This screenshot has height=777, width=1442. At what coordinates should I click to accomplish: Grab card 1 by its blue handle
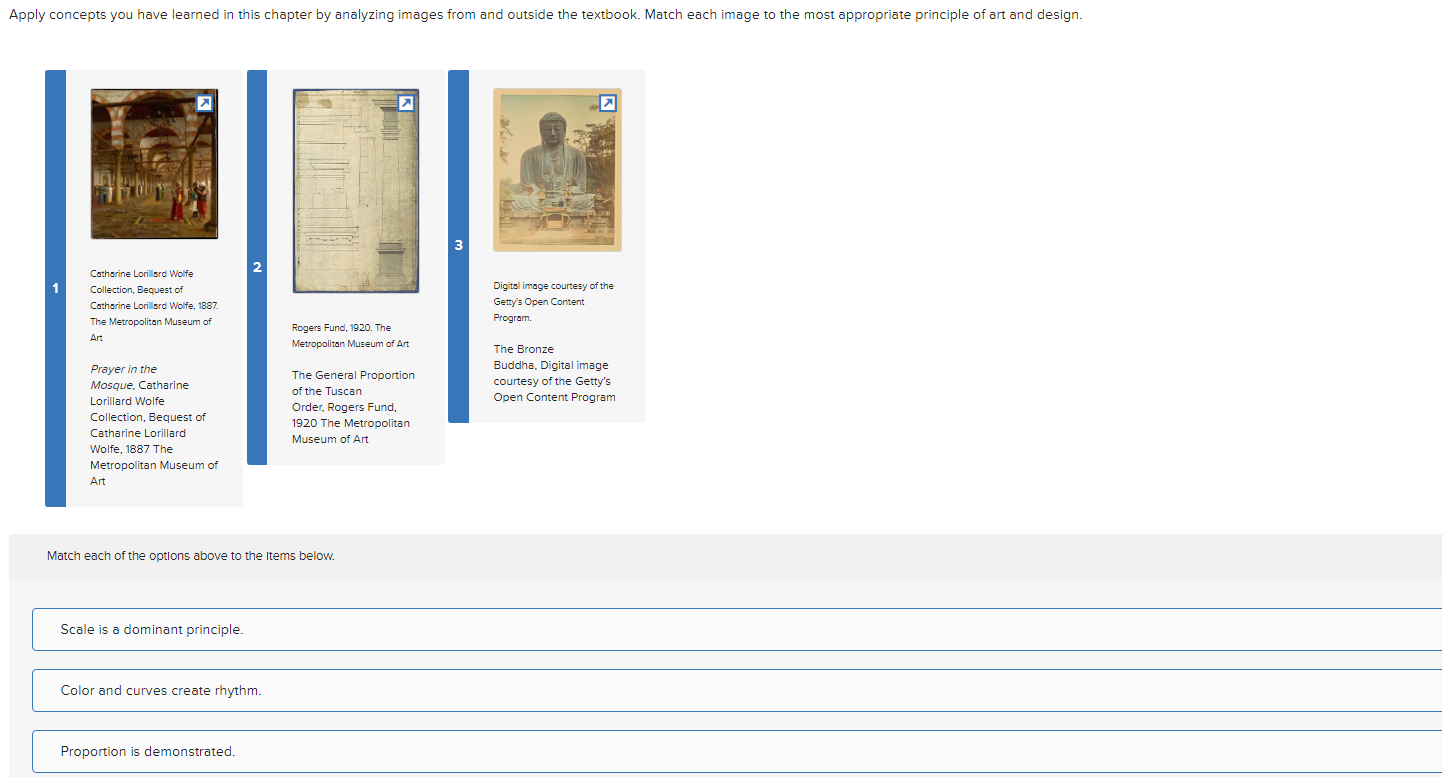point(56,288)
